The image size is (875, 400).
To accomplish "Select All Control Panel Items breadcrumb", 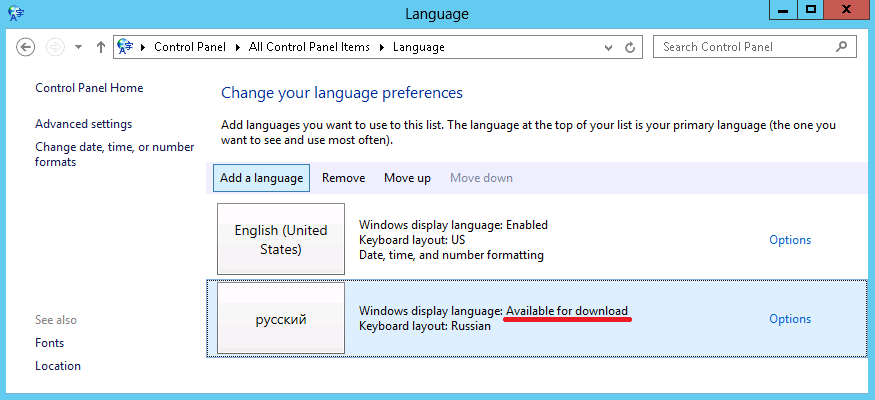I will pos(307,47).
